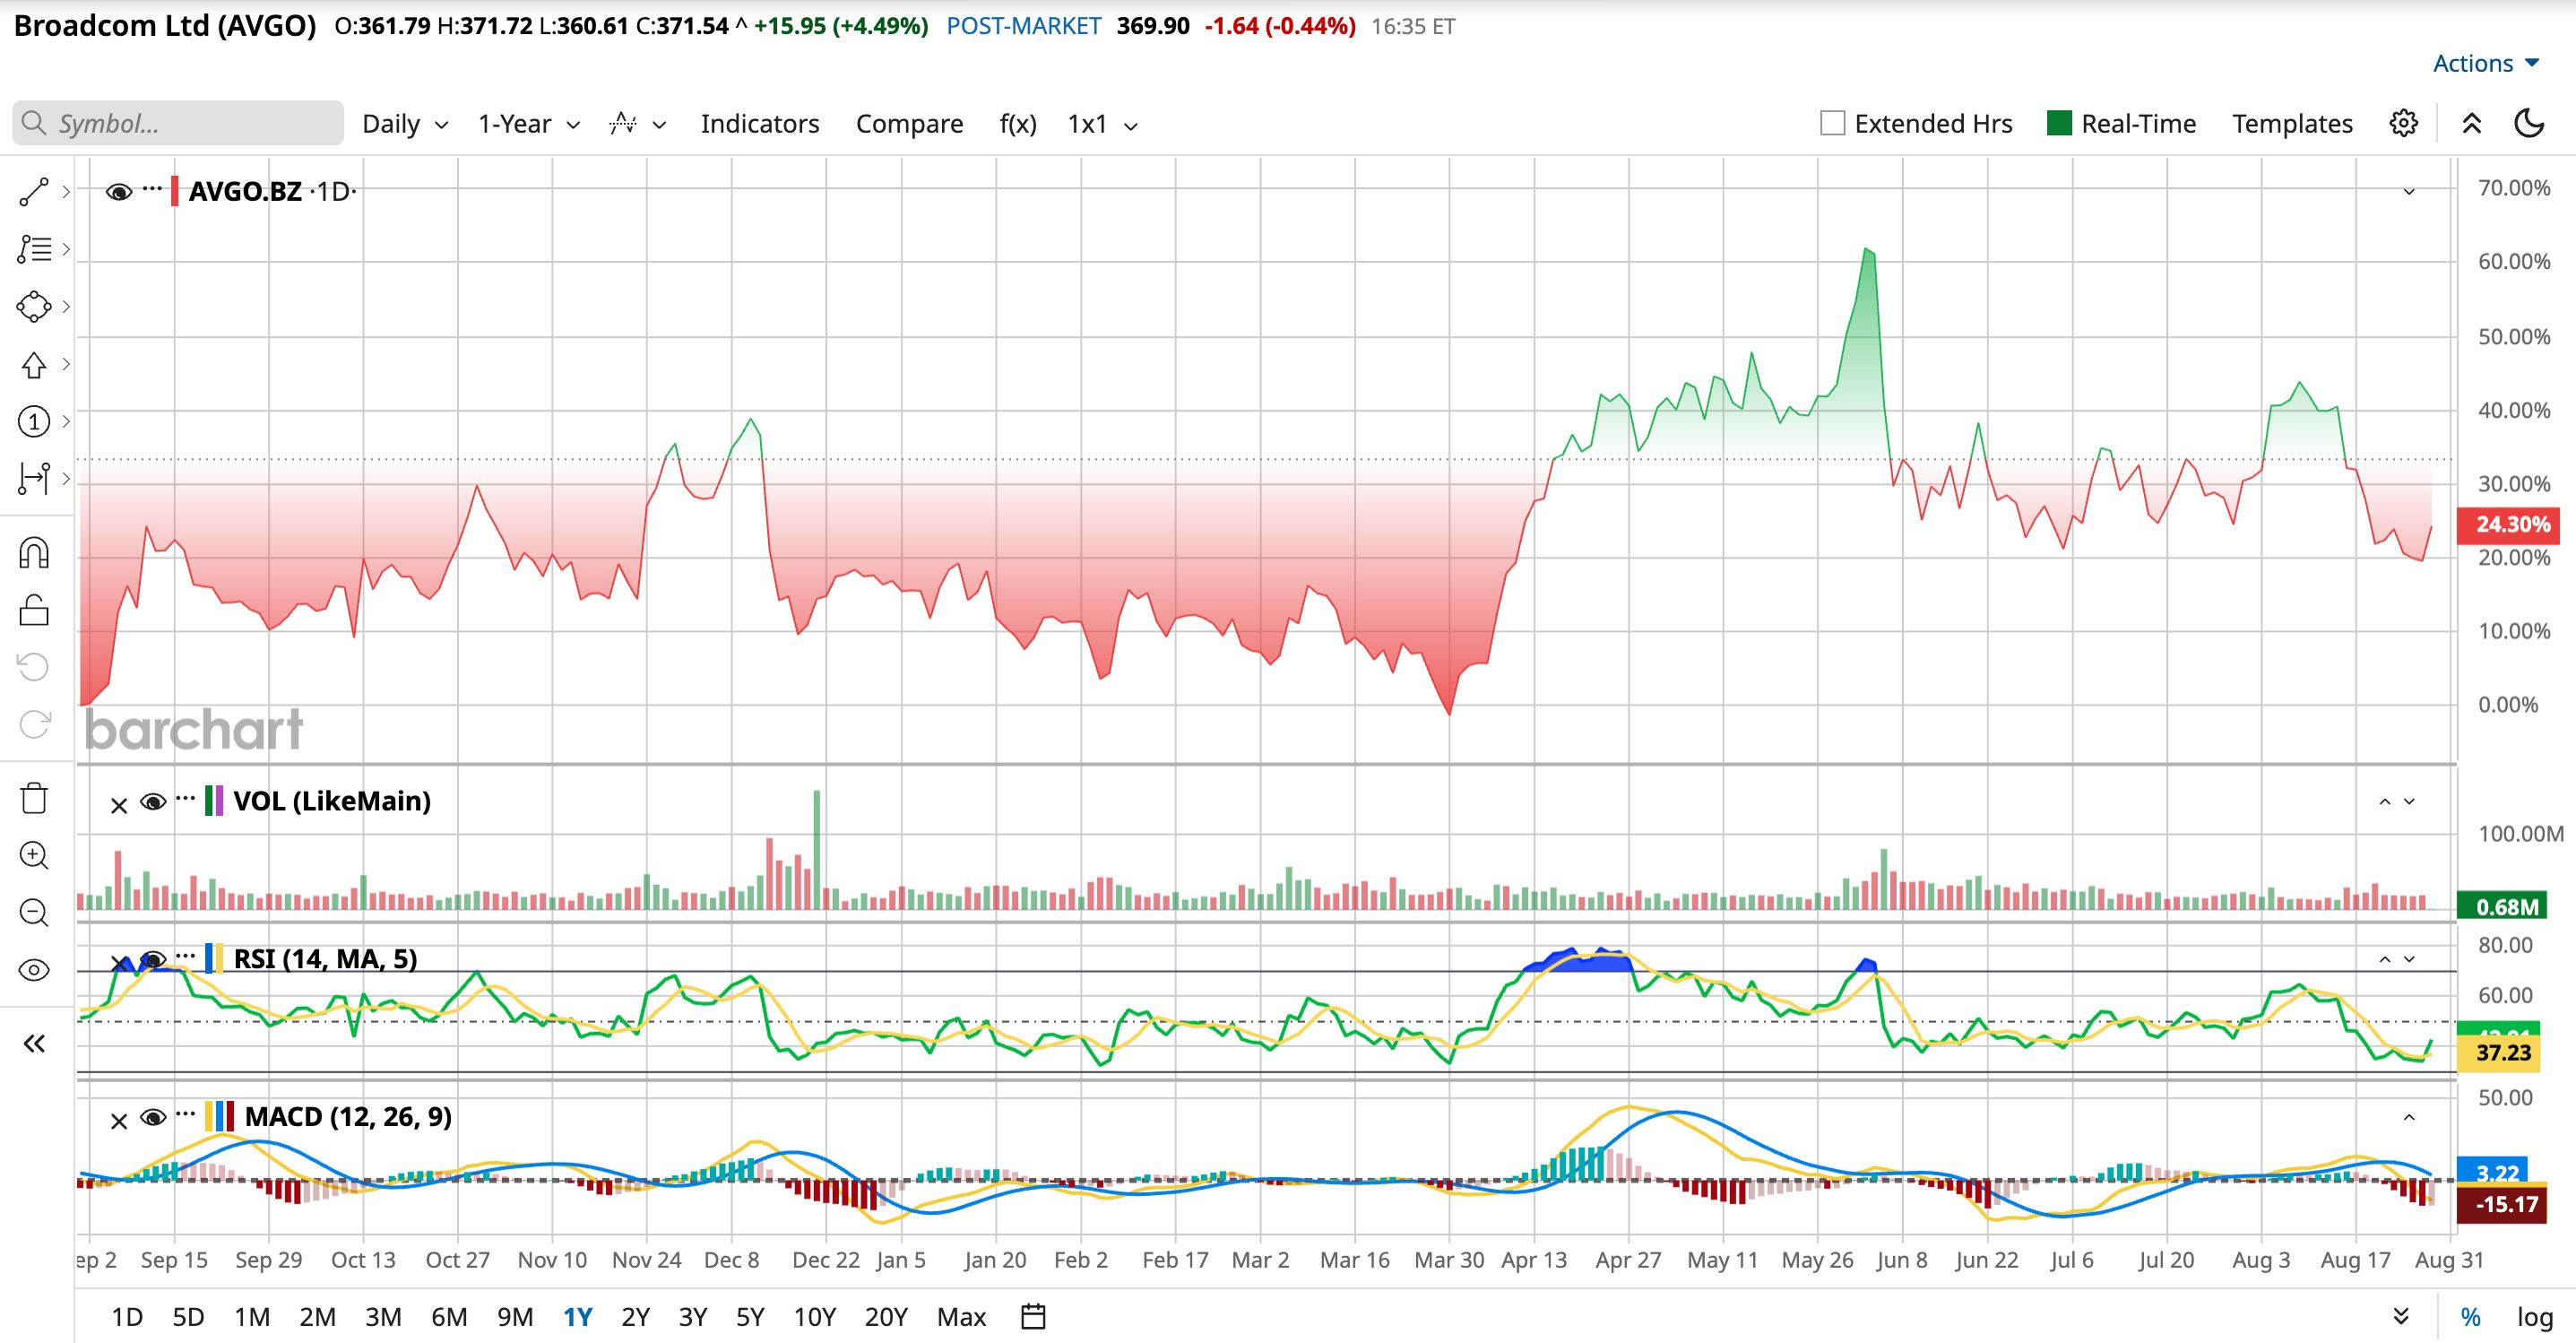
Task: Click the redo icon in left toolbar
Action: [x=34, y=724]
